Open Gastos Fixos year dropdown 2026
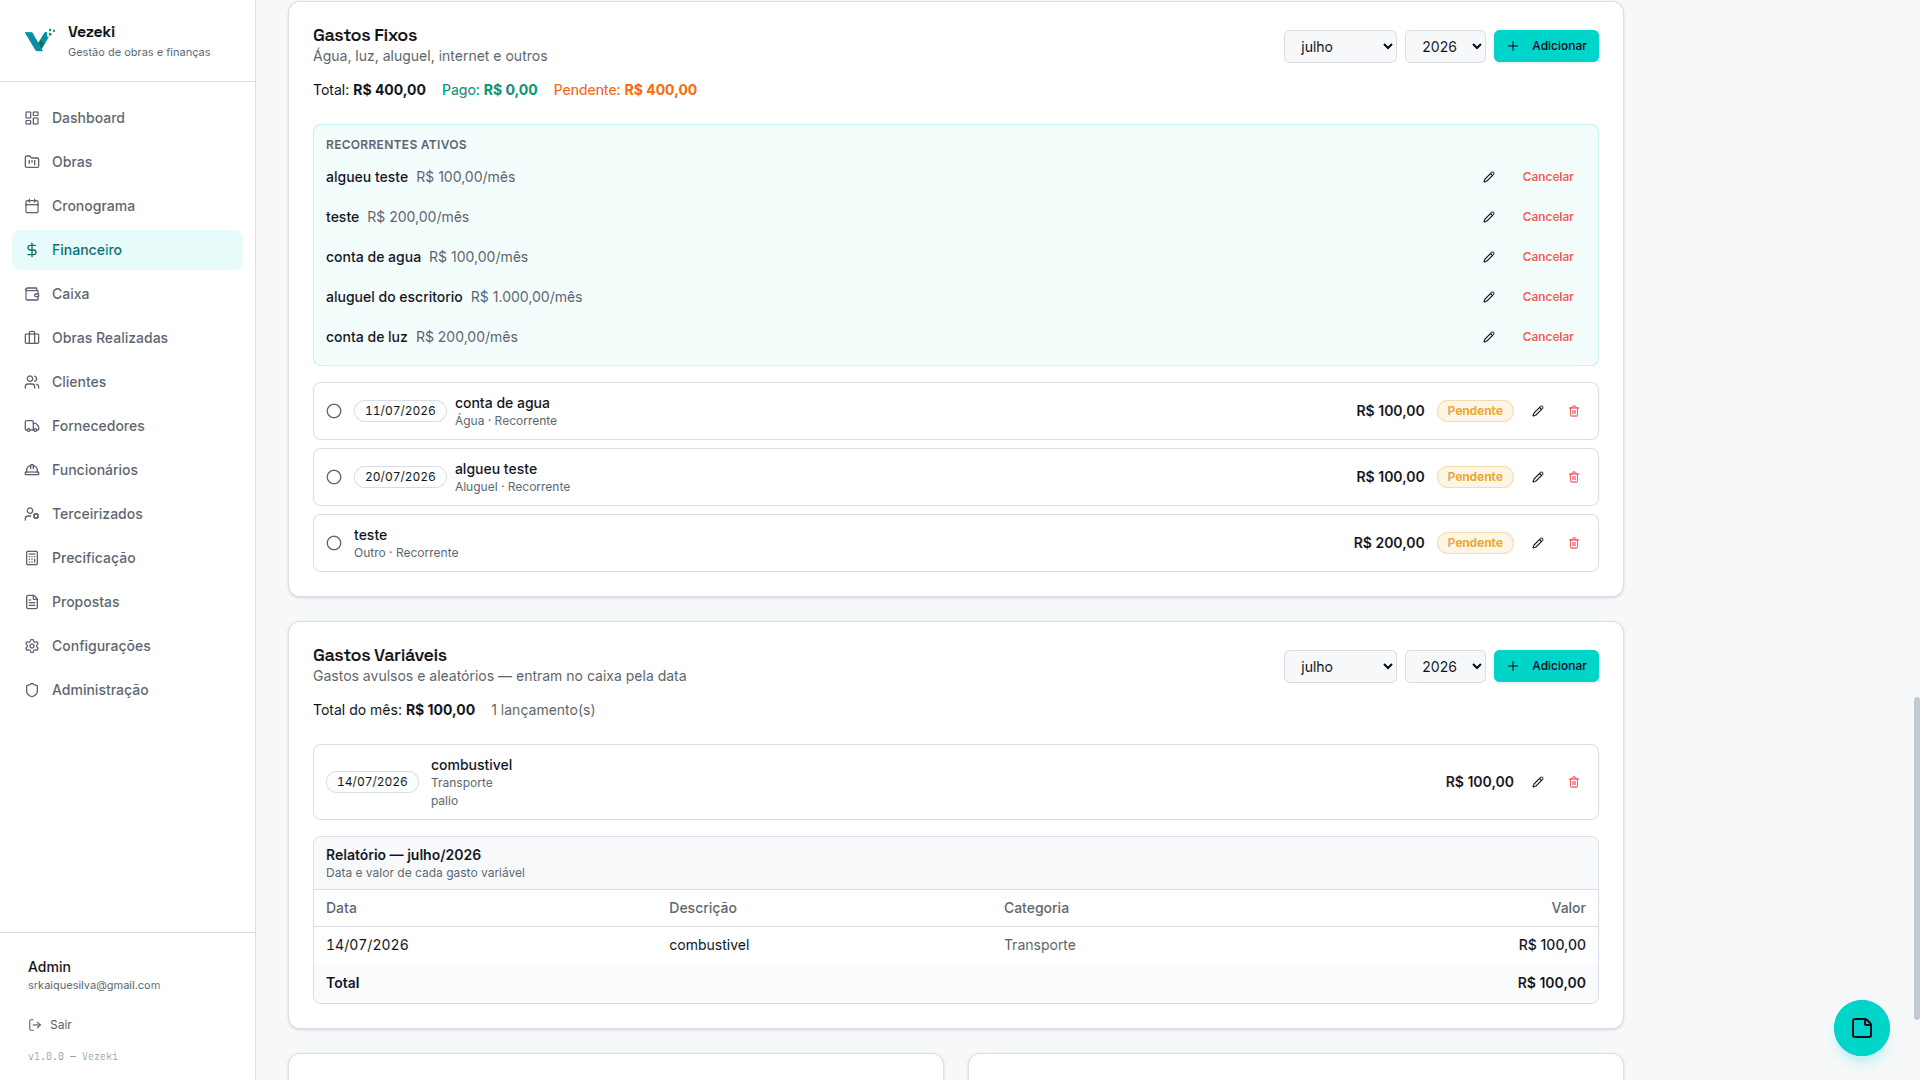The image size is (1920, 1080). (1445, 47)
